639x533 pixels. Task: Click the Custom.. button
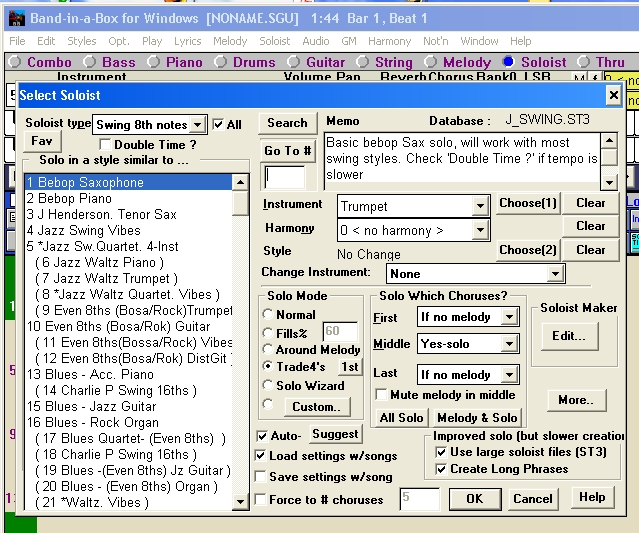coord(316,407)
